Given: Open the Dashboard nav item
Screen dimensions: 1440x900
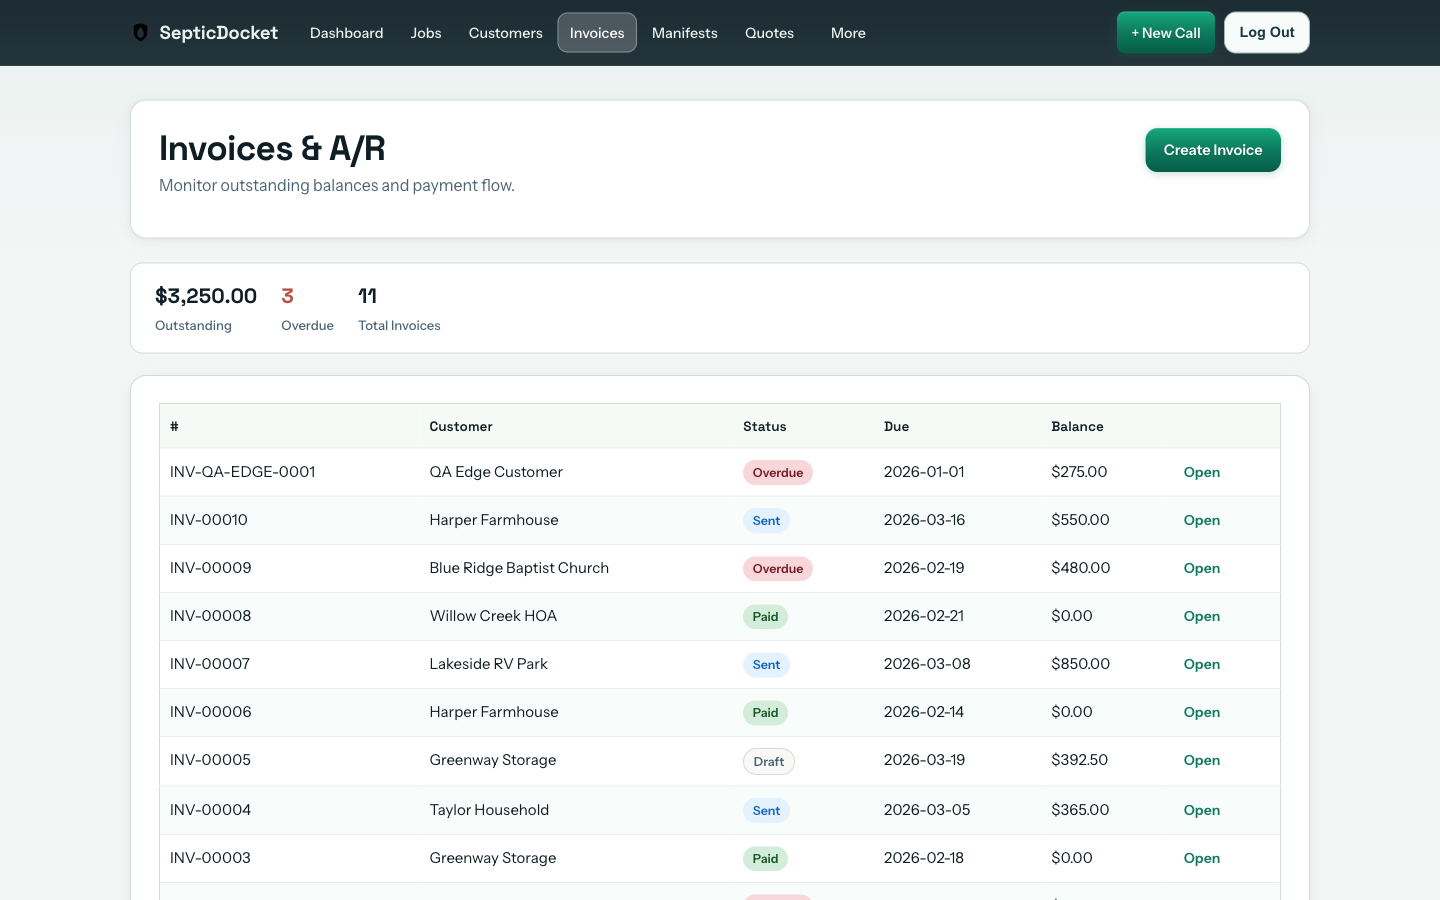Looking at the screenshot, I should (x=346, y=33).
